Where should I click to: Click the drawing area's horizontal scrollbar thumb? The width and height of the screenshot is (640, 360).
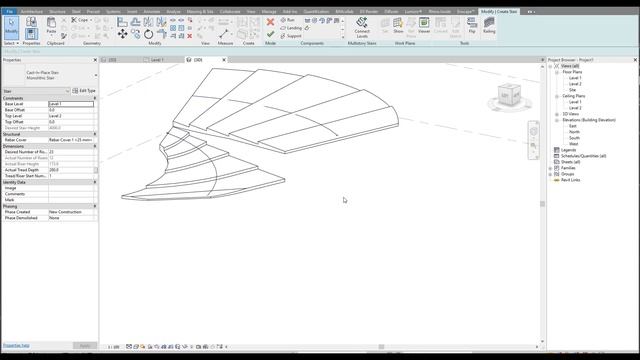381,347
